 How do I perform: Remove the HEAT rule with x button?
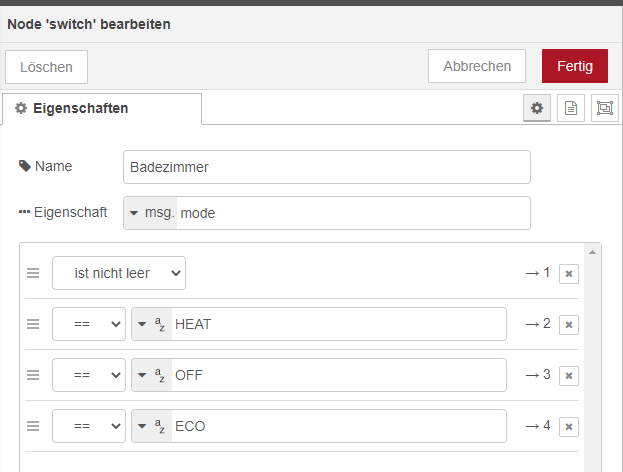[569, 324]
